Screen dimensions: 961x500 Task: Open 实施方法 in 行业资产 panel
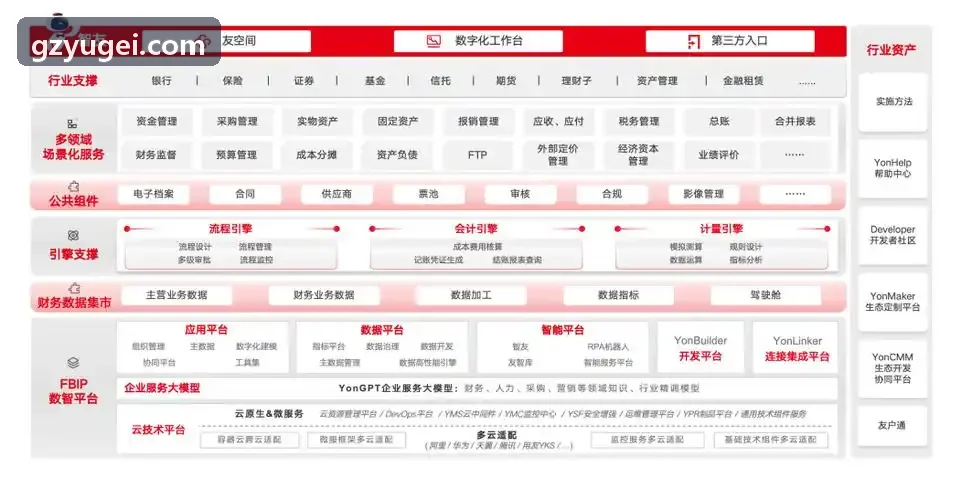(x=894, y=102)
